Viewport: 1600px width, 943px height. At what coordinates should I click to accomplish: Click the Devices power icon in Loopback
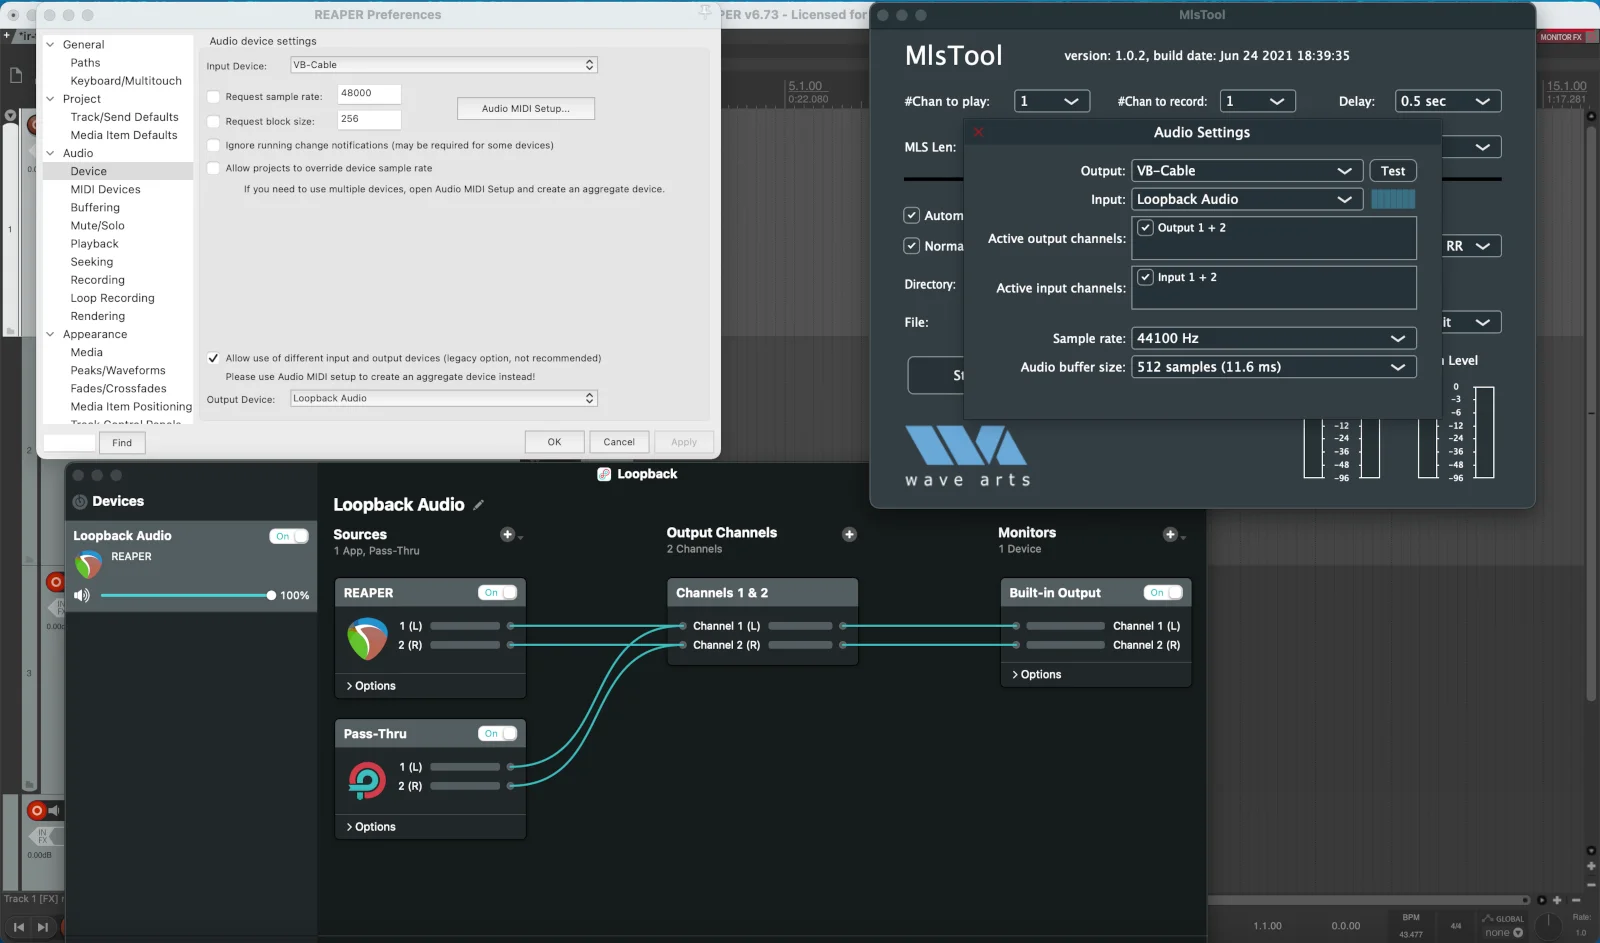pyautogui.click(x=80, y=502)
